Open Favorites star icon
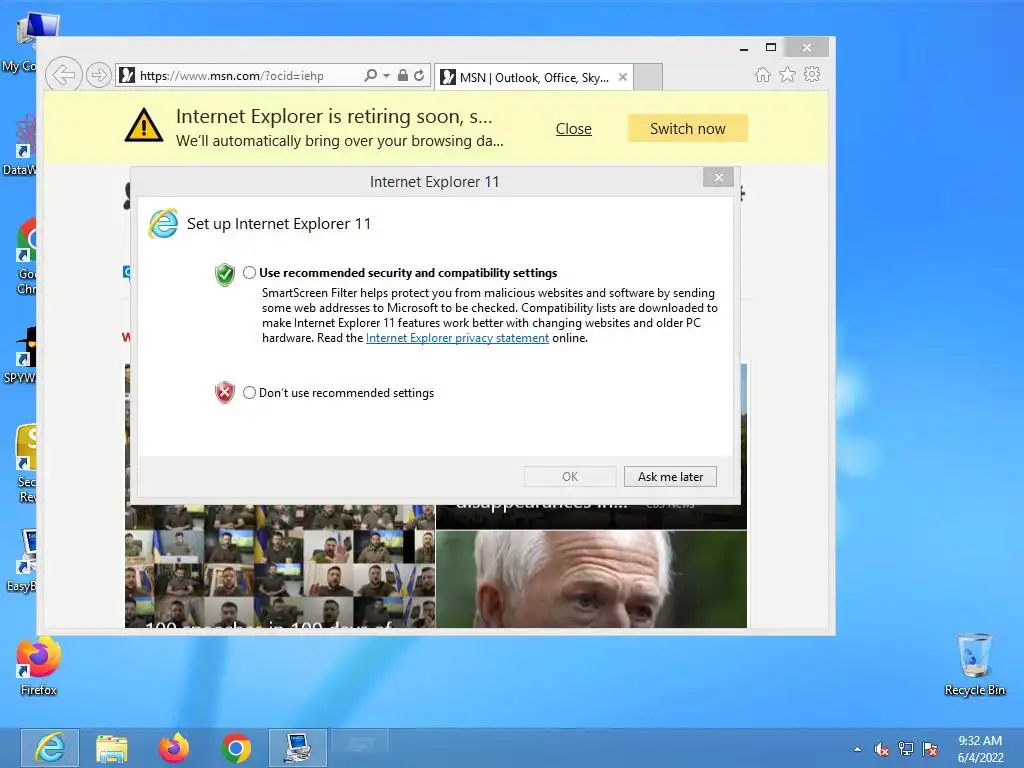1024x768 pixels. [x=788, y=74]
